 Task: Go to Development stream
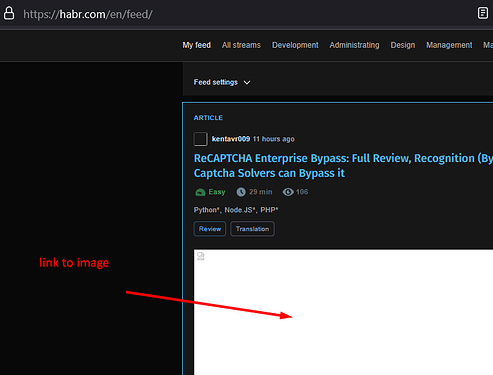295,45
